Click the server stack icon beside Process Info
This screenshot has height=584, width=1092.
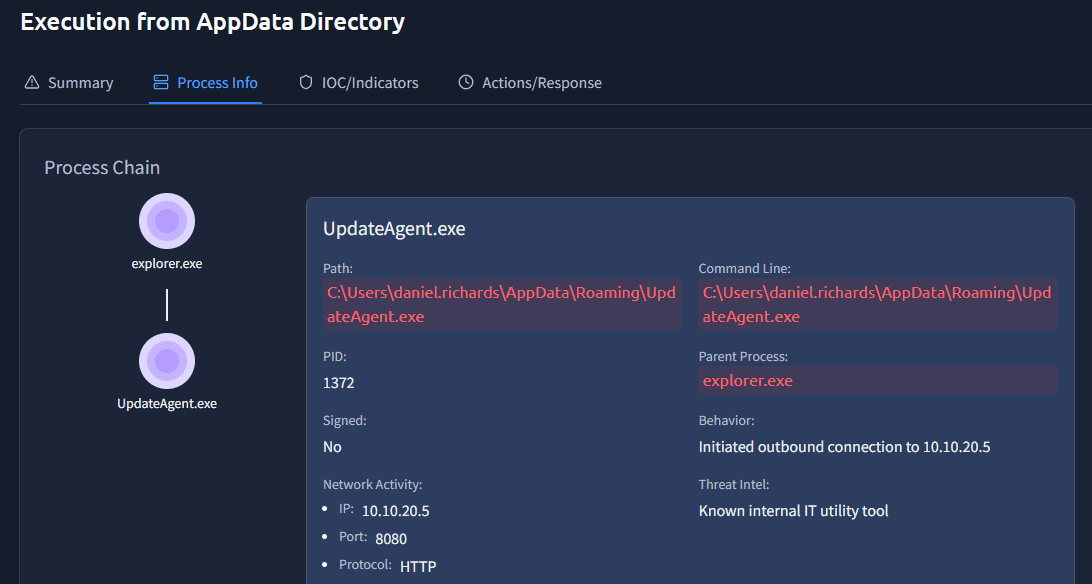coord(161,83)
